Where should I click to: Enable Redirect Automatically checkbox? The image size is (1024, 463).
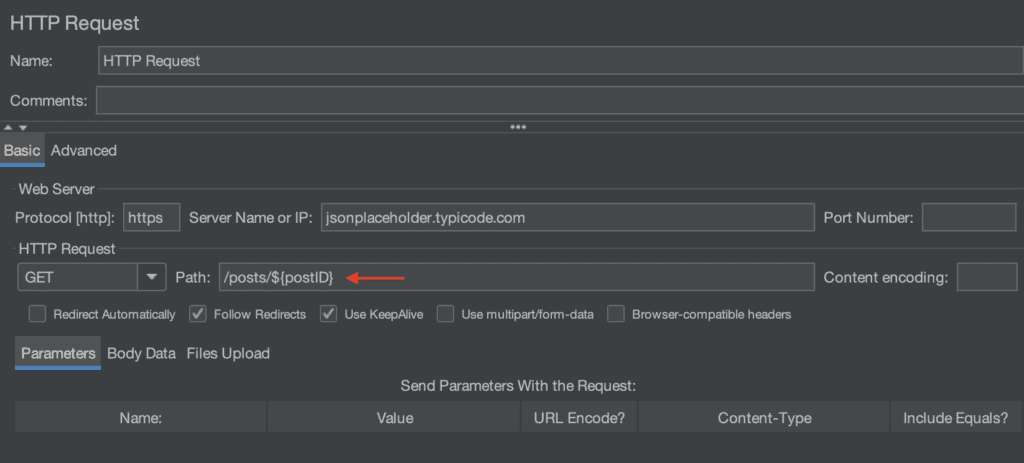point(37,314)
